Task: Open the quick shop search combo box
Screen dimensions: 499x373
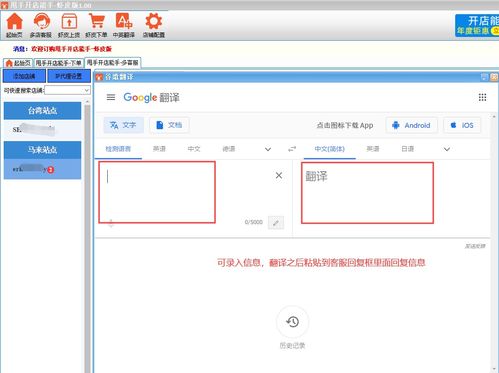Action: point(67,90)
